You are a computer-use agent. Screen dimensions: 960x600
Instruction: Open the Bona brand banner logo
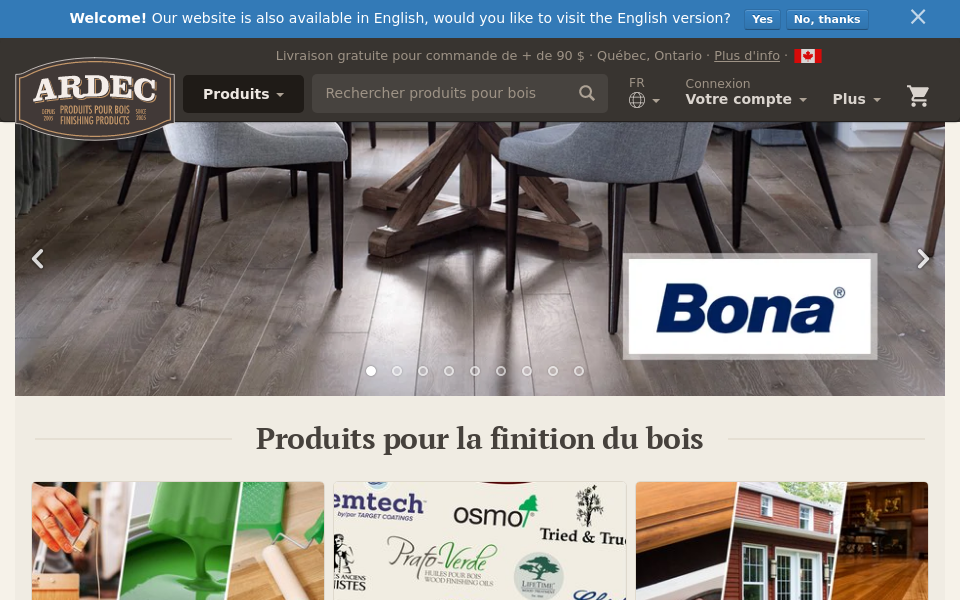tap(750, 307)
